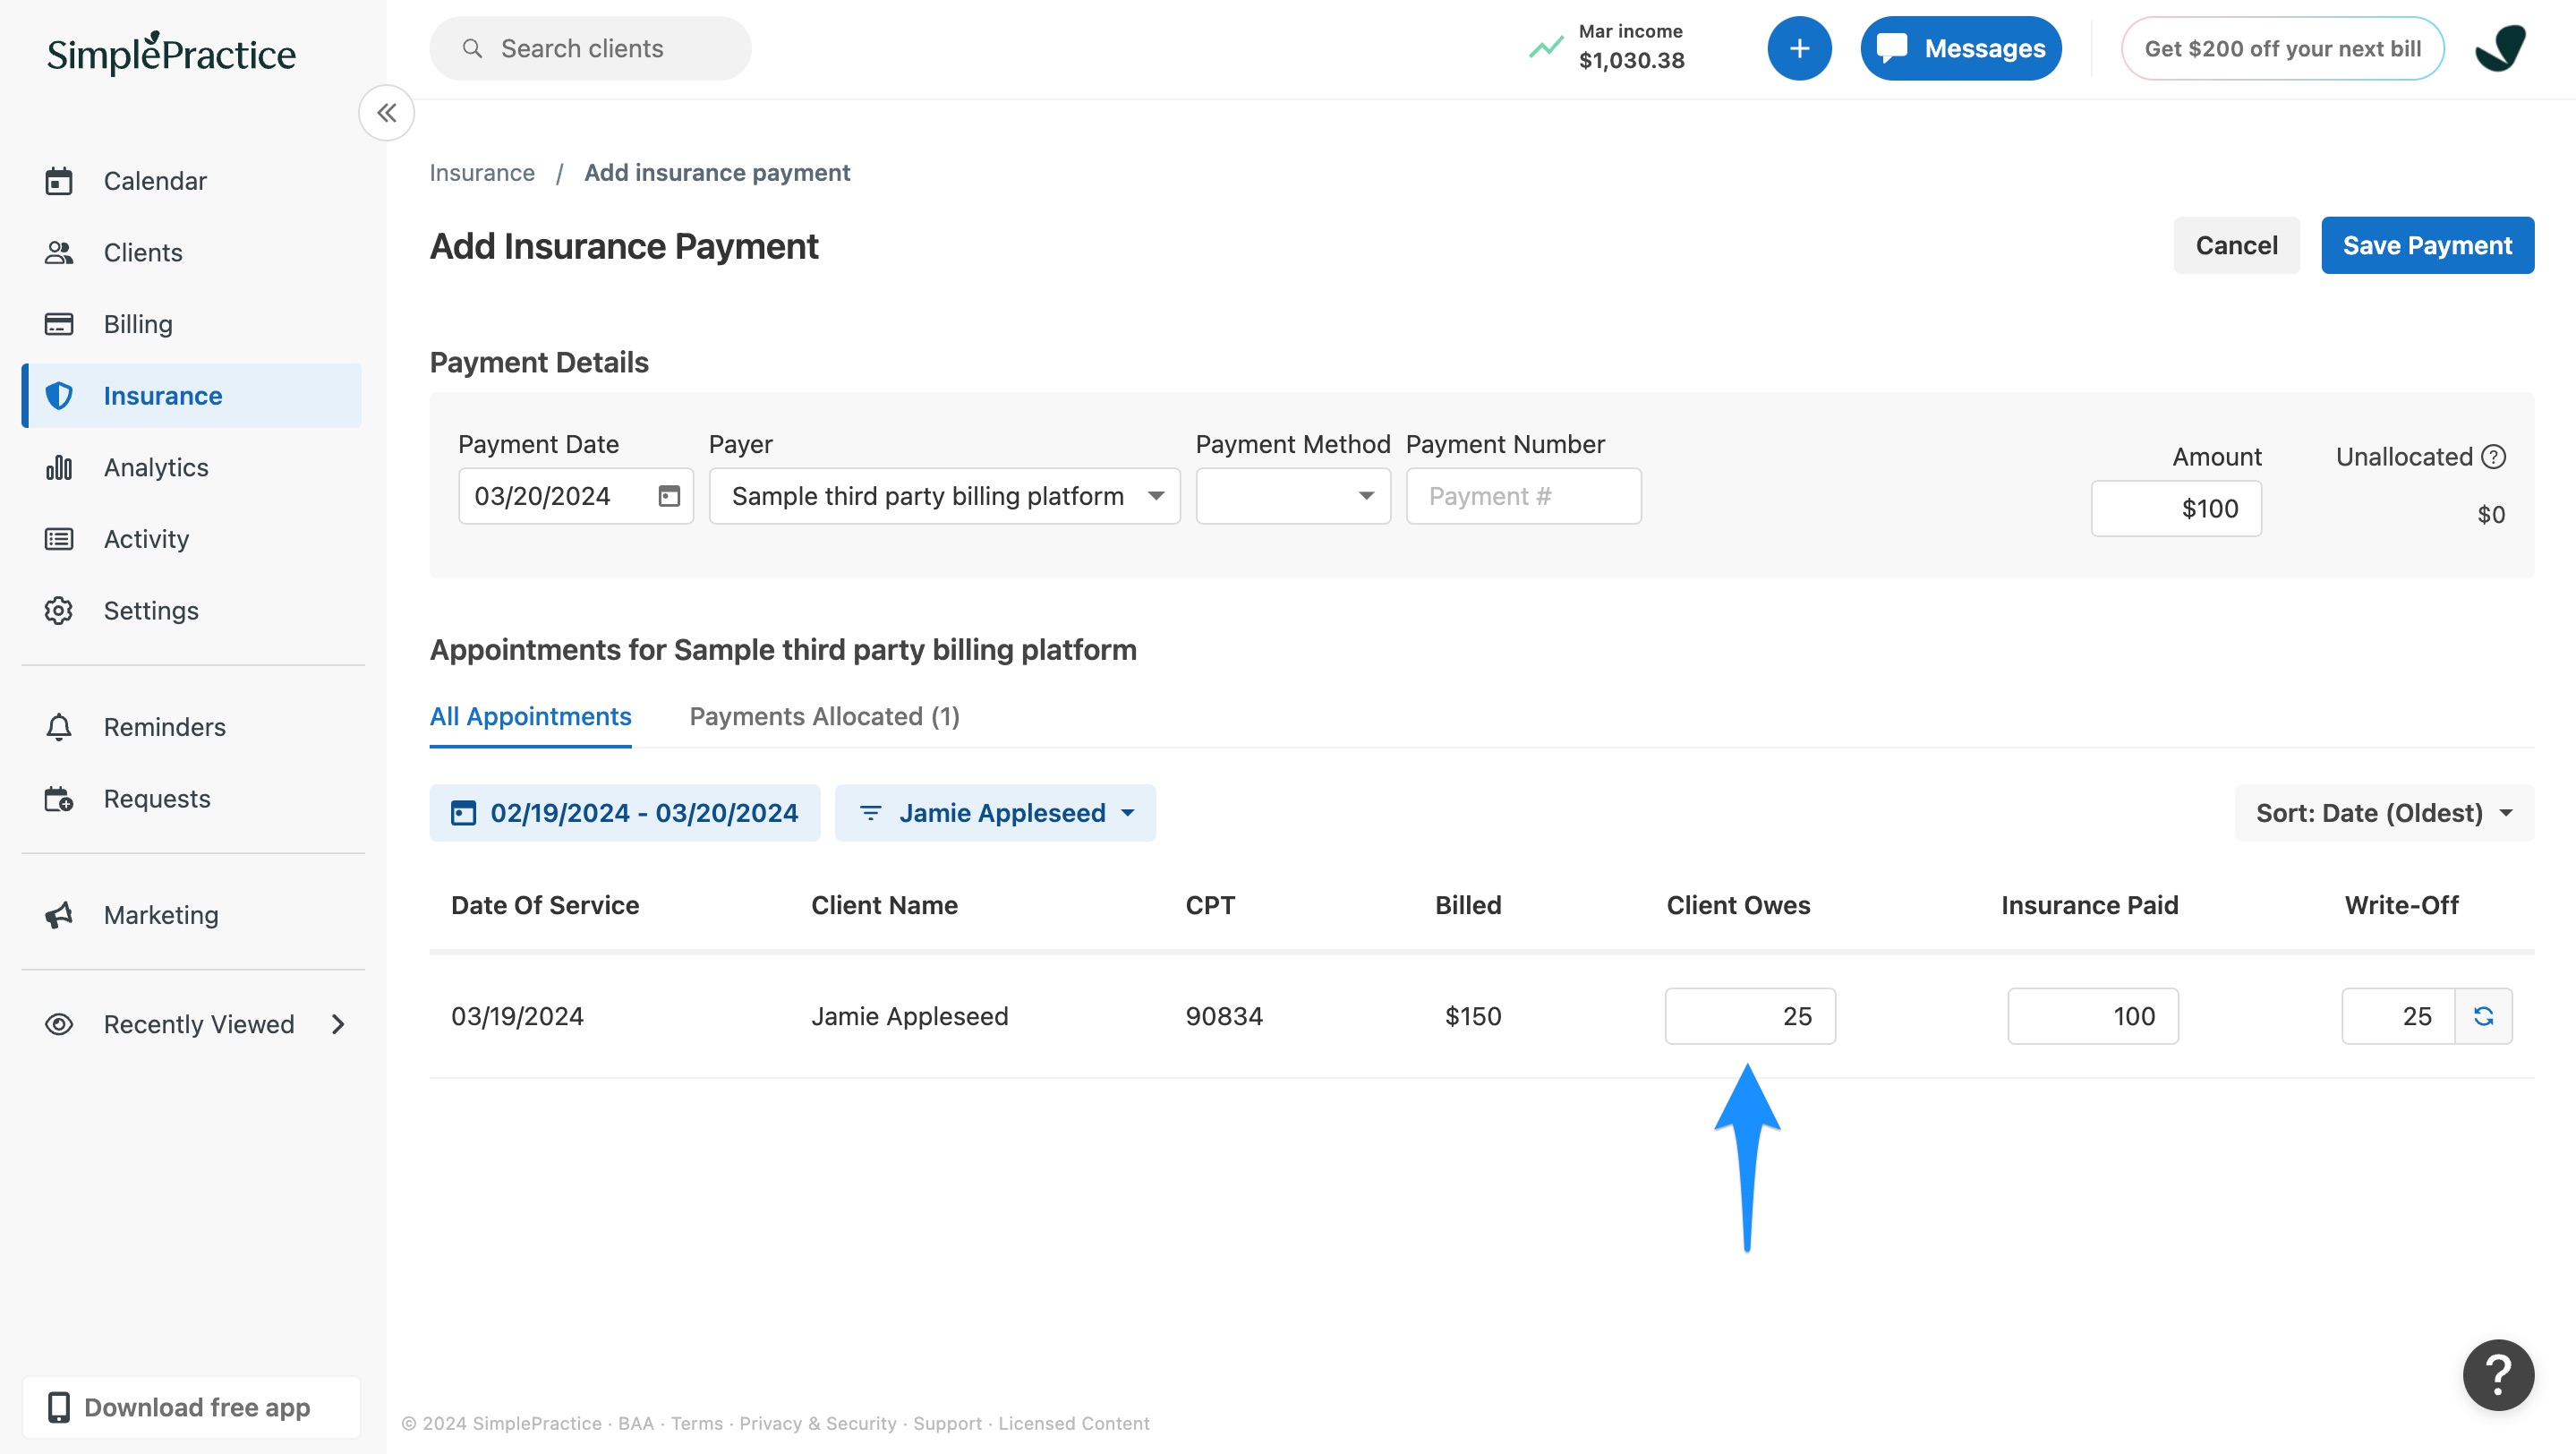Go to Settings in sidebar
This screenshot has height=1454, width=2576.
point(192,610)
